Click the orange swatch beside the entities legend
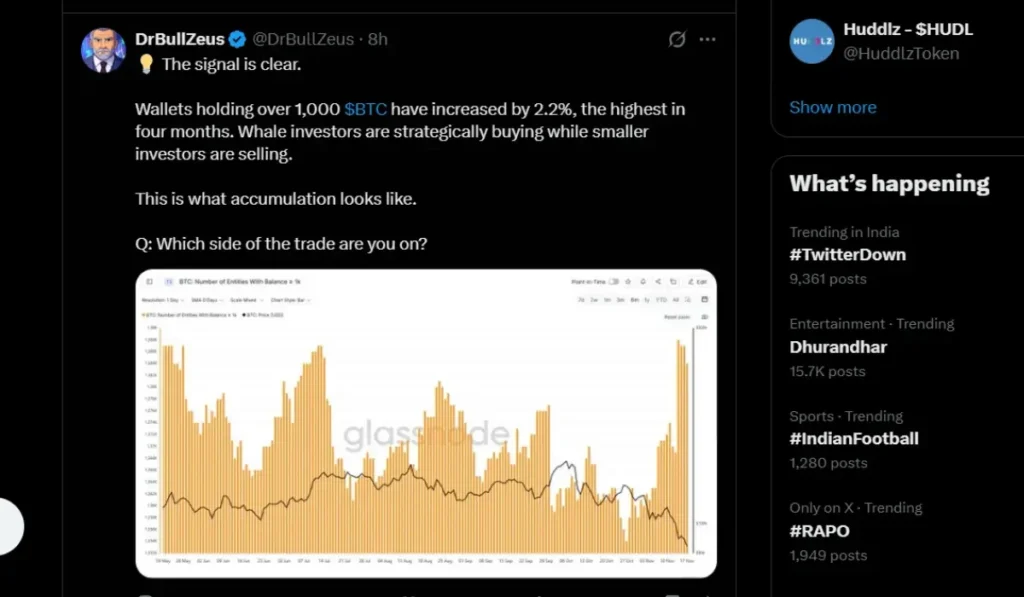Viewport: 1024px width, 597px height. [x=144, y=316]
